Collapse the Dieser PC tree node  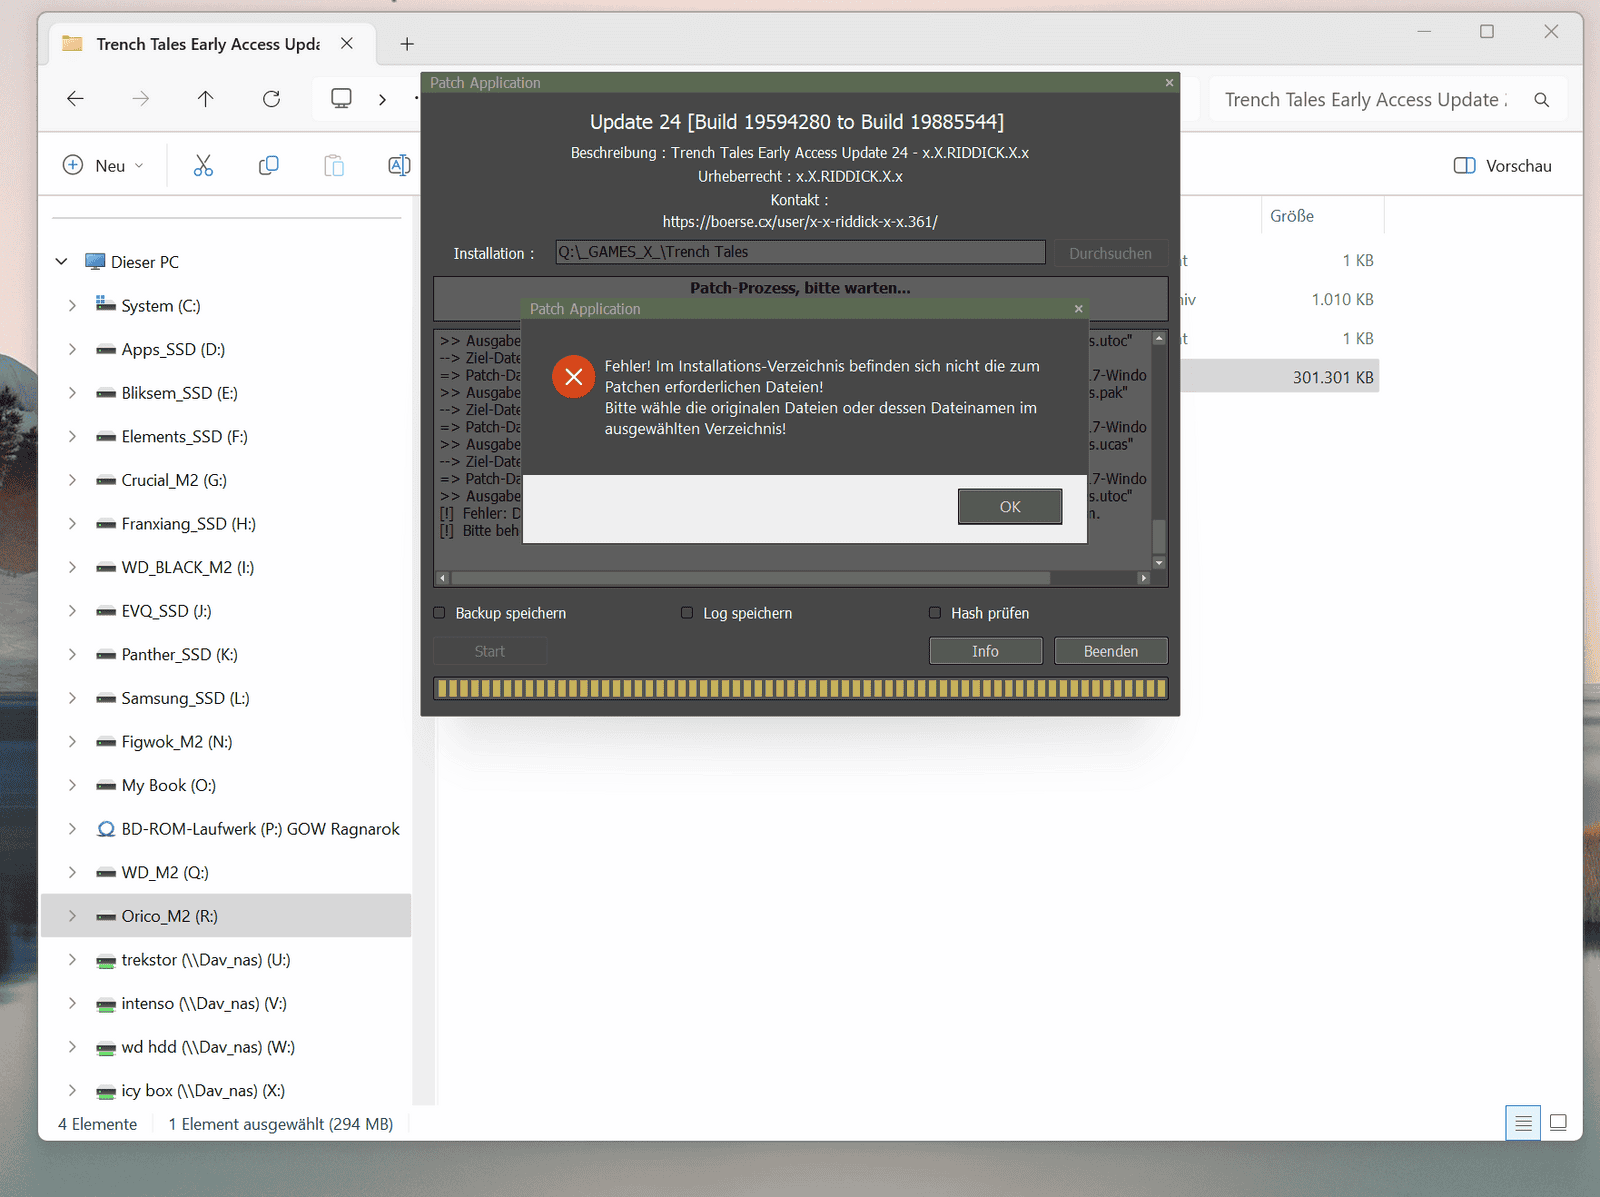62,262
